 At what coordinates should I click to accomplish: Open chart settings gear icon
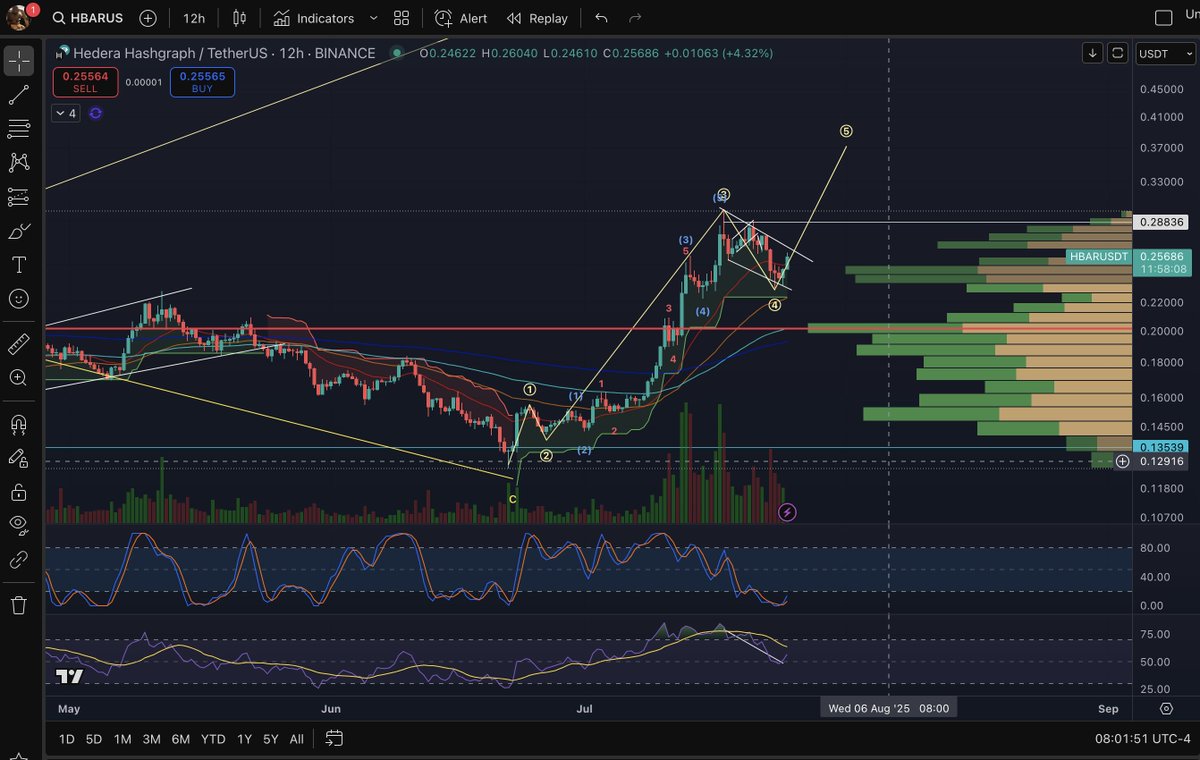pos(1166,708)
